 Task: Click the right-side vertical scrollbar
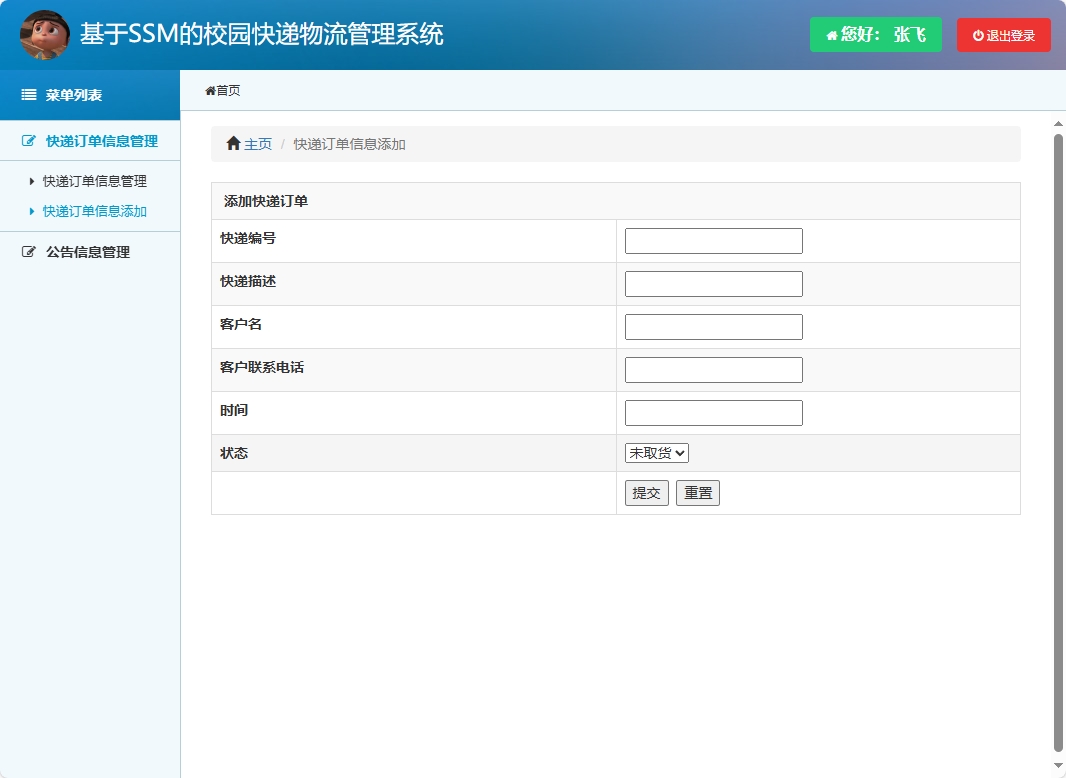(1058, 400)
